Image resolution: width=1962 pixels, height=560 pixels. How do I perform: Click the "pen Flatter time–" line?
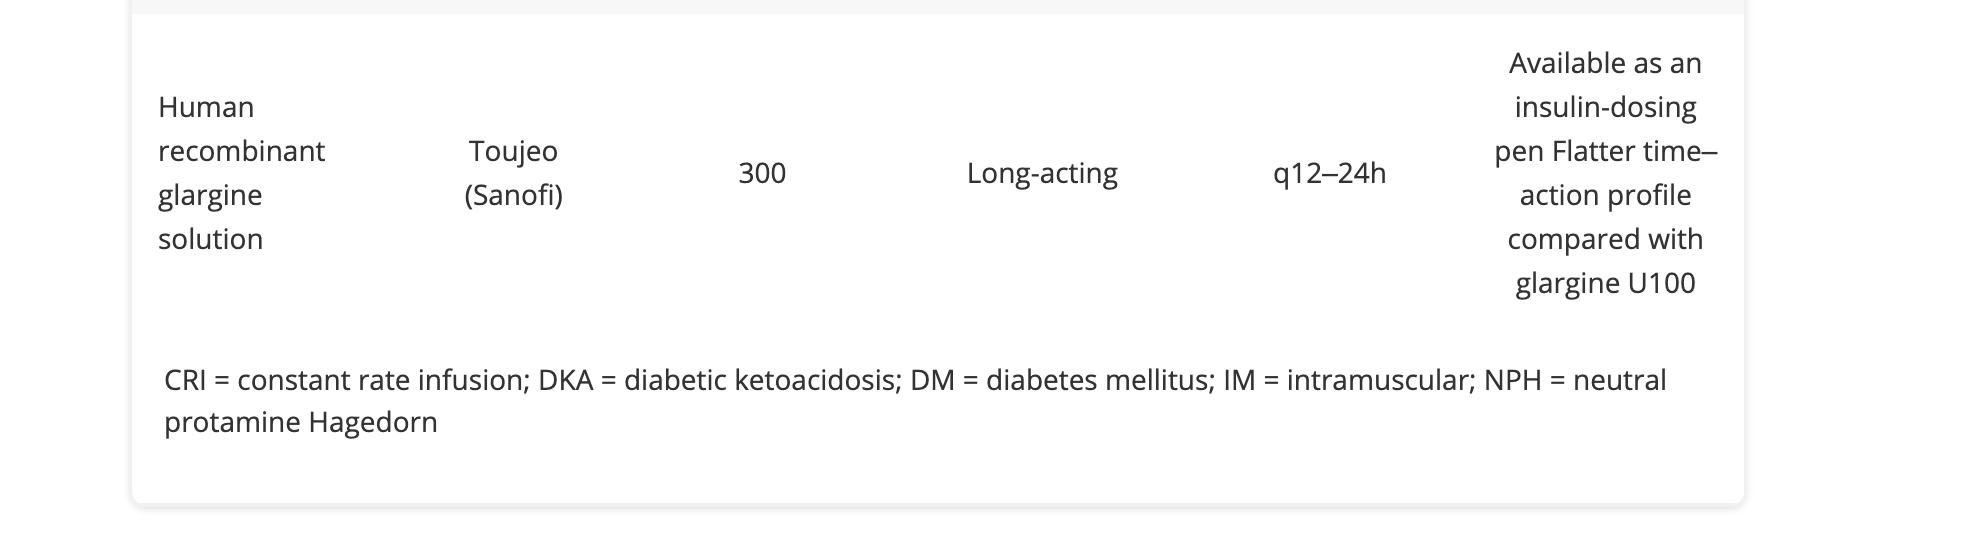pyautogui.click(x=1605, y=151)
